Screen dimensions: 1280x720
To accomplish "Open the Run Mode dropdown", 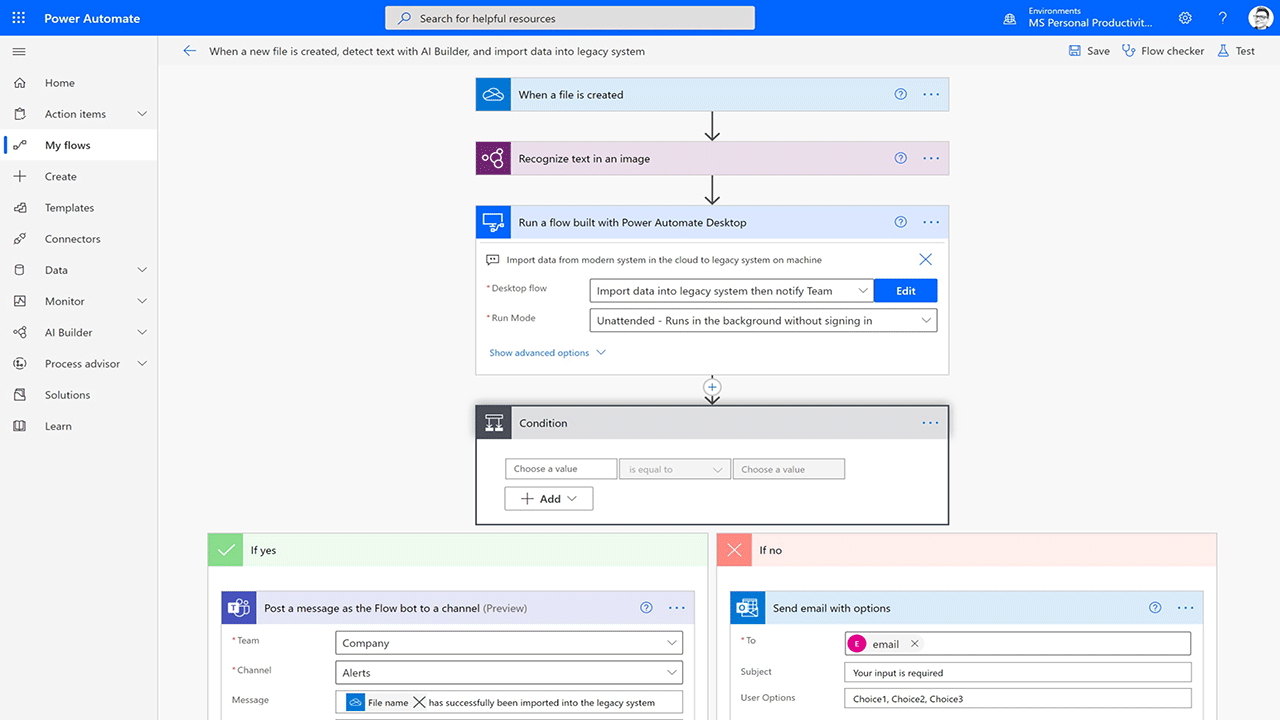I will coord(763,318).
